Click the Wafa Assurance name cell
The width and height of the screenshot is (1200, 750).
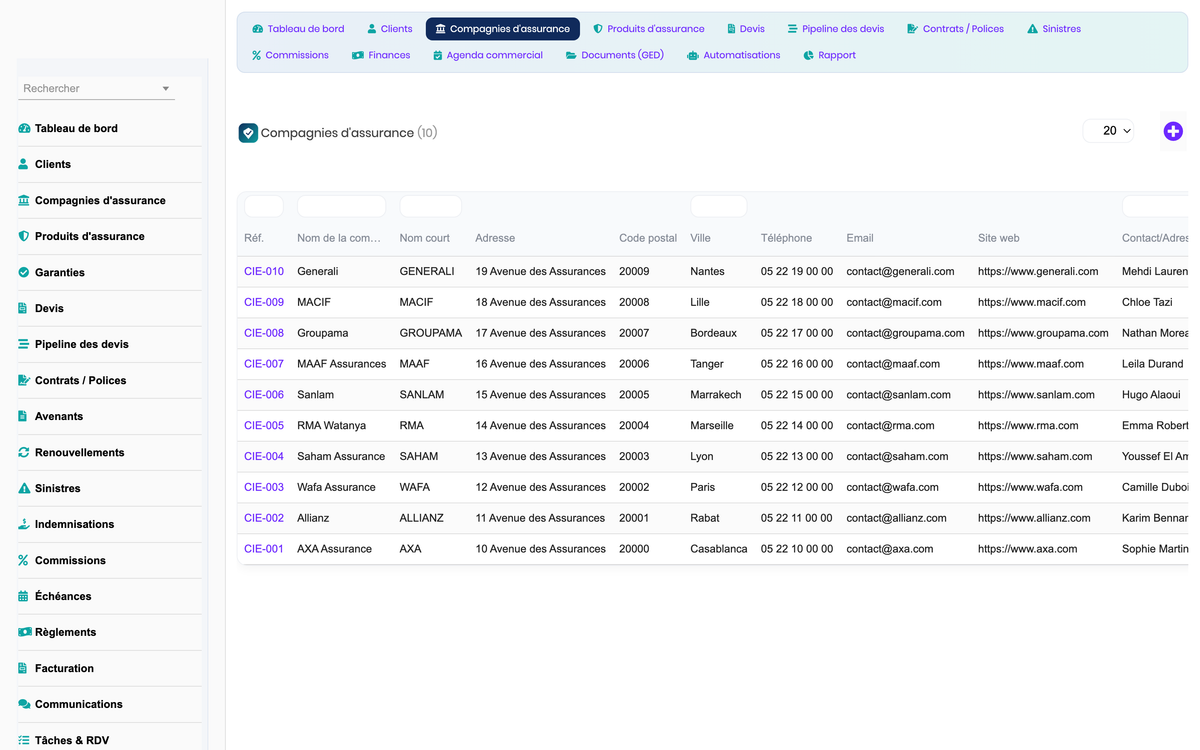[x=336, y=487]
